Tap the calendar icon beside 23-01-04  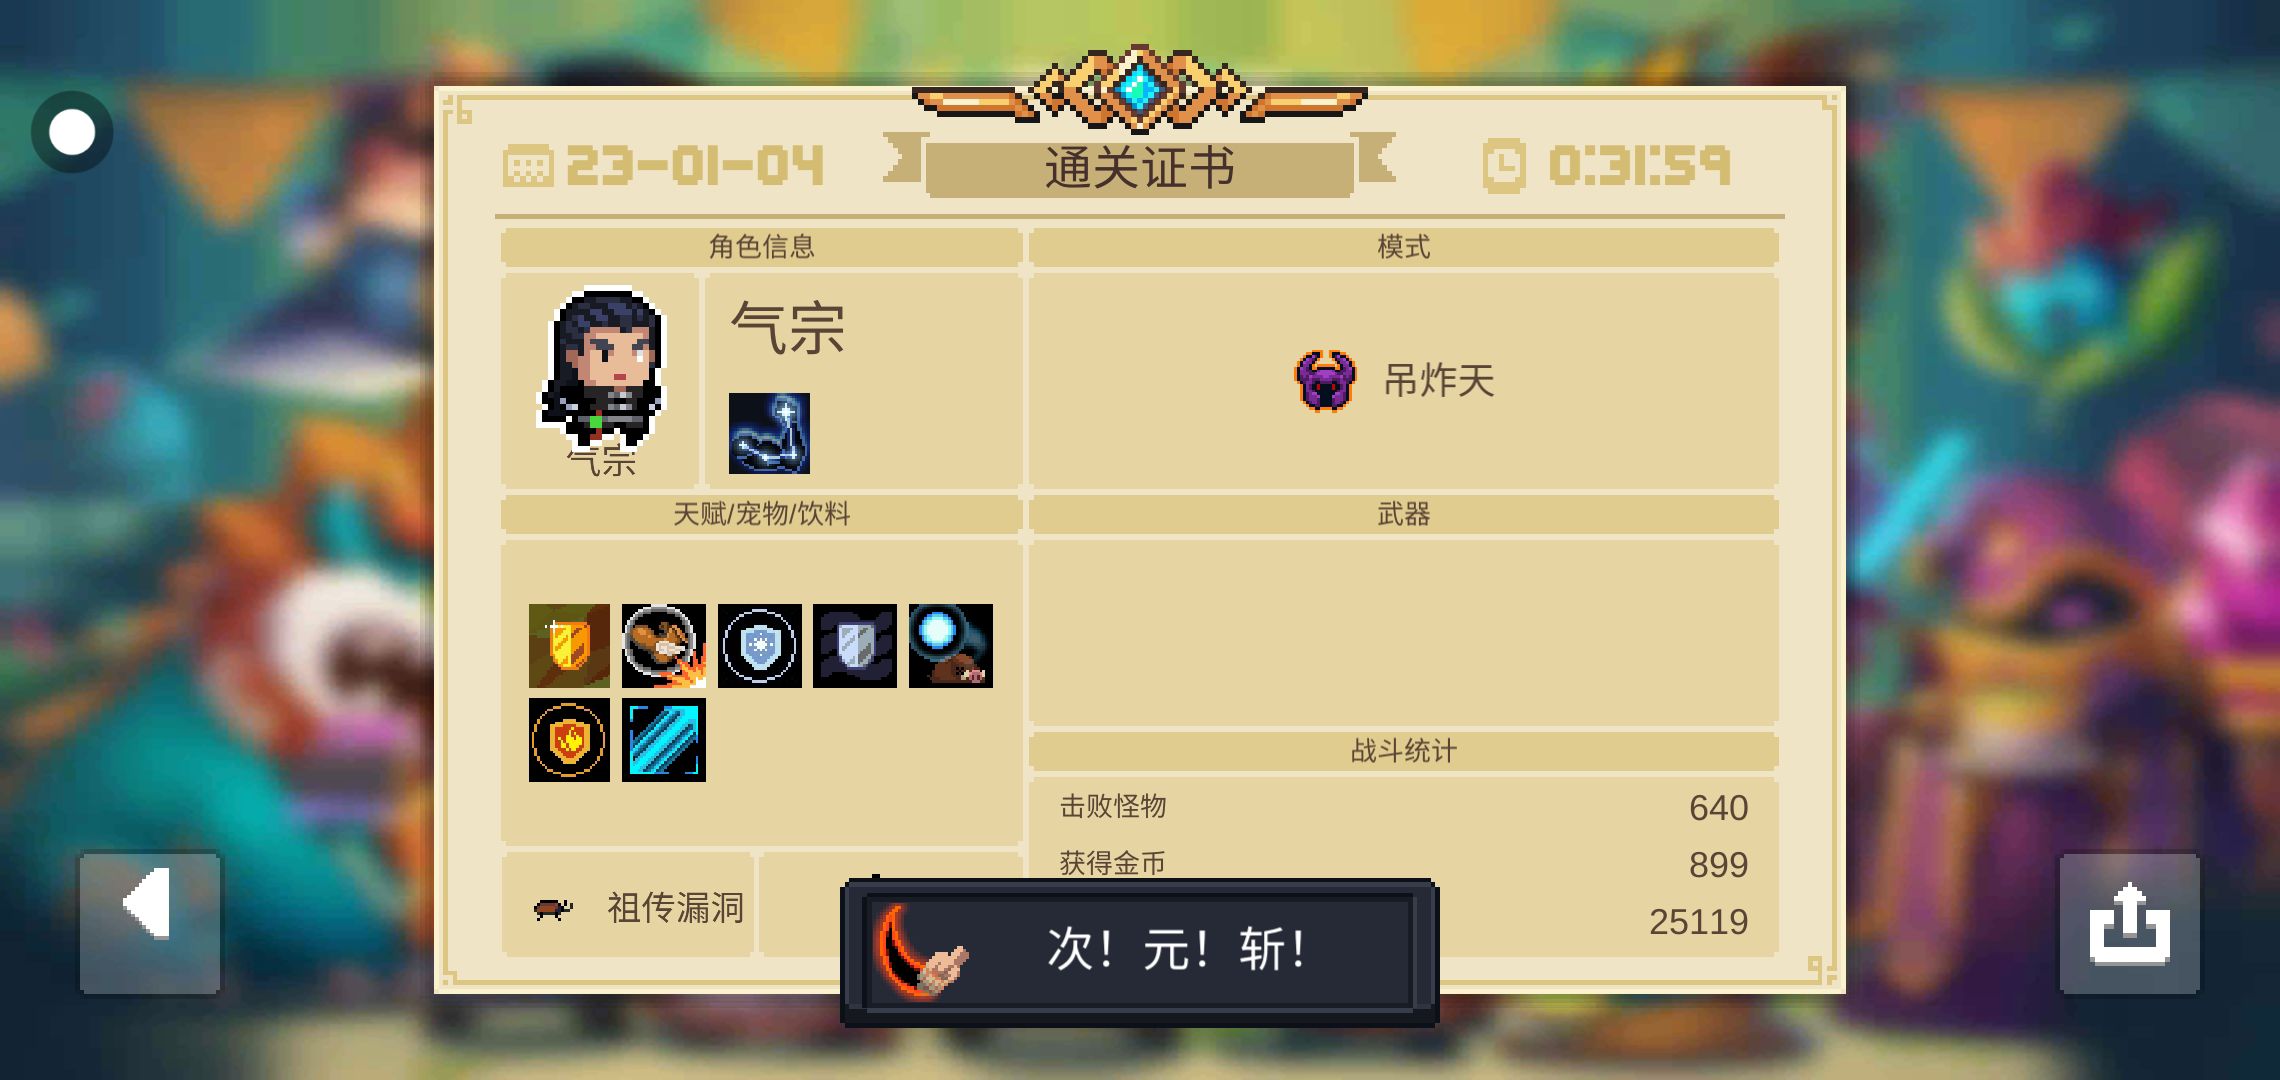coord(528,166)
